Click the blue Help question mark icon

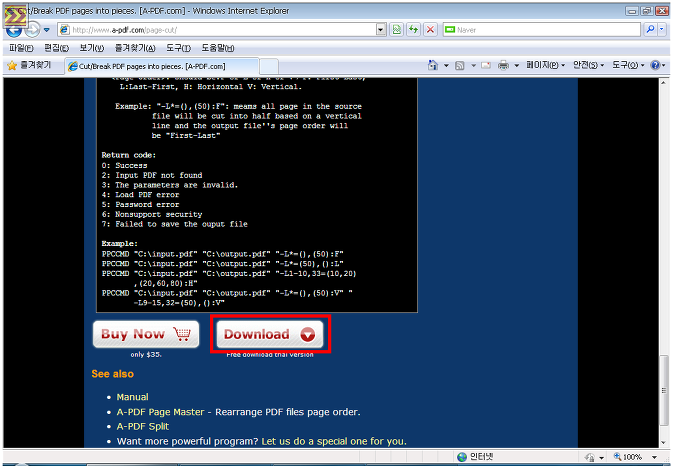coord(655,65)
